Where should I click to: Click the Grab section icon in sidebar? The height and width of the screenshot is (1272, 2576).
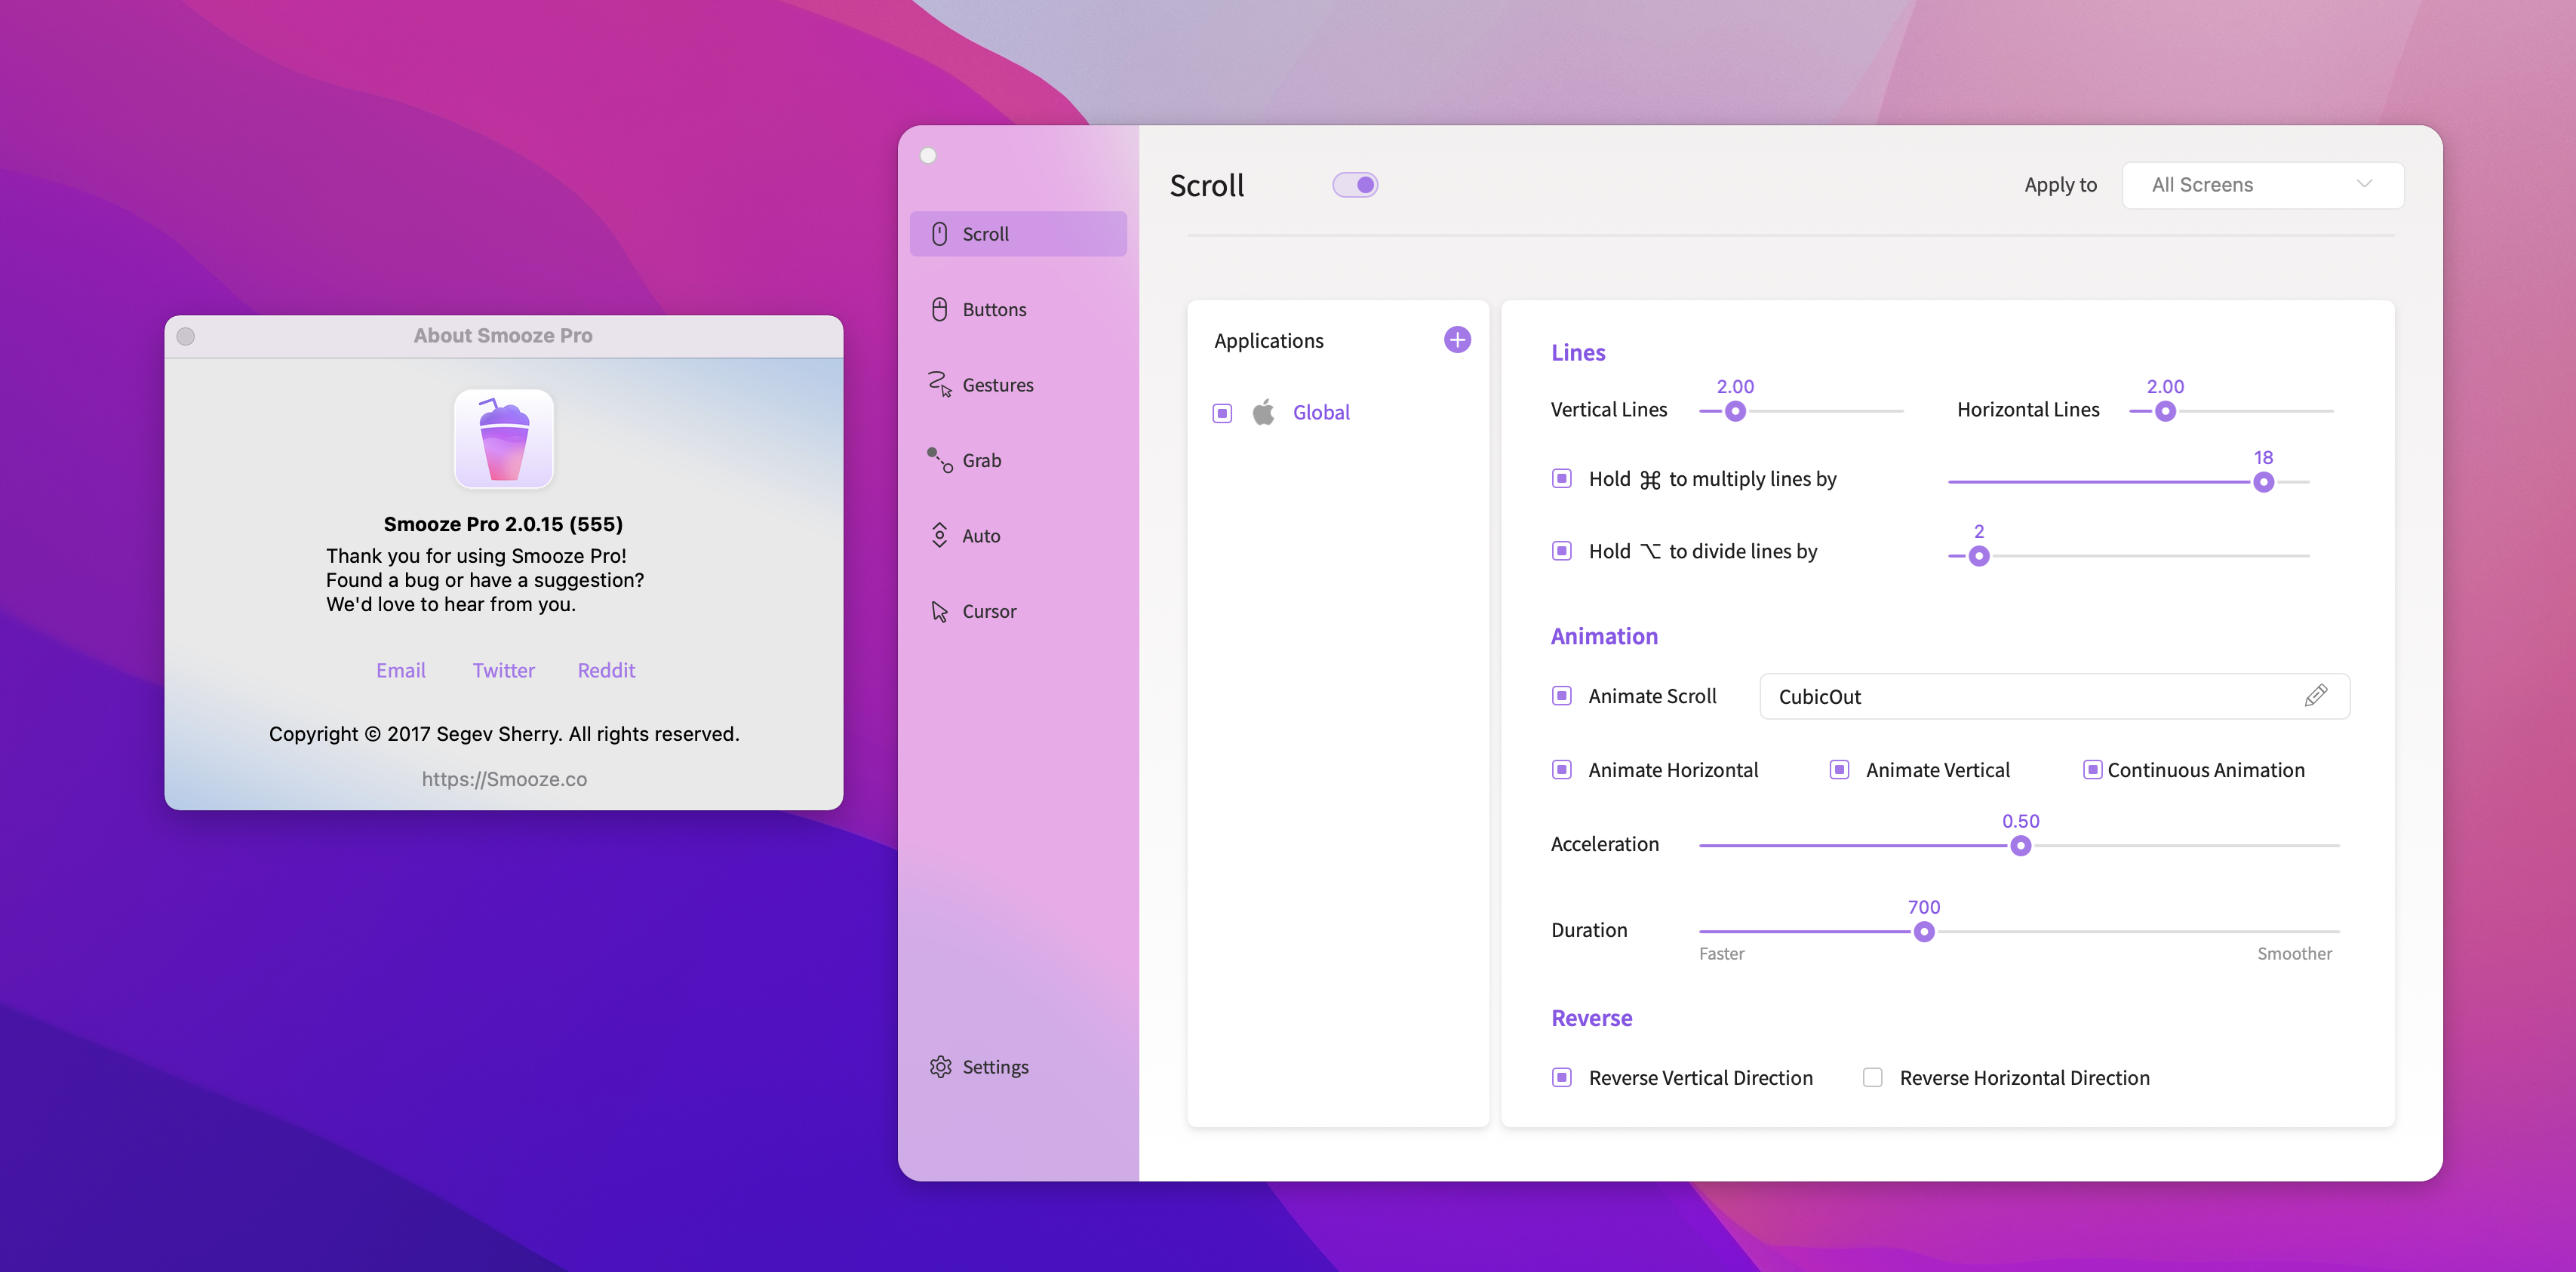[x=939, y=459]
